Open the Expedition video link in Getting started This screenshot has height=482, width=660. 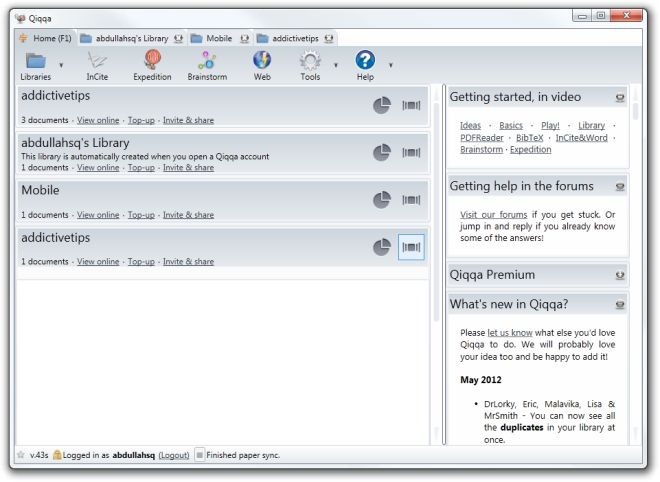tap(530, 149)
